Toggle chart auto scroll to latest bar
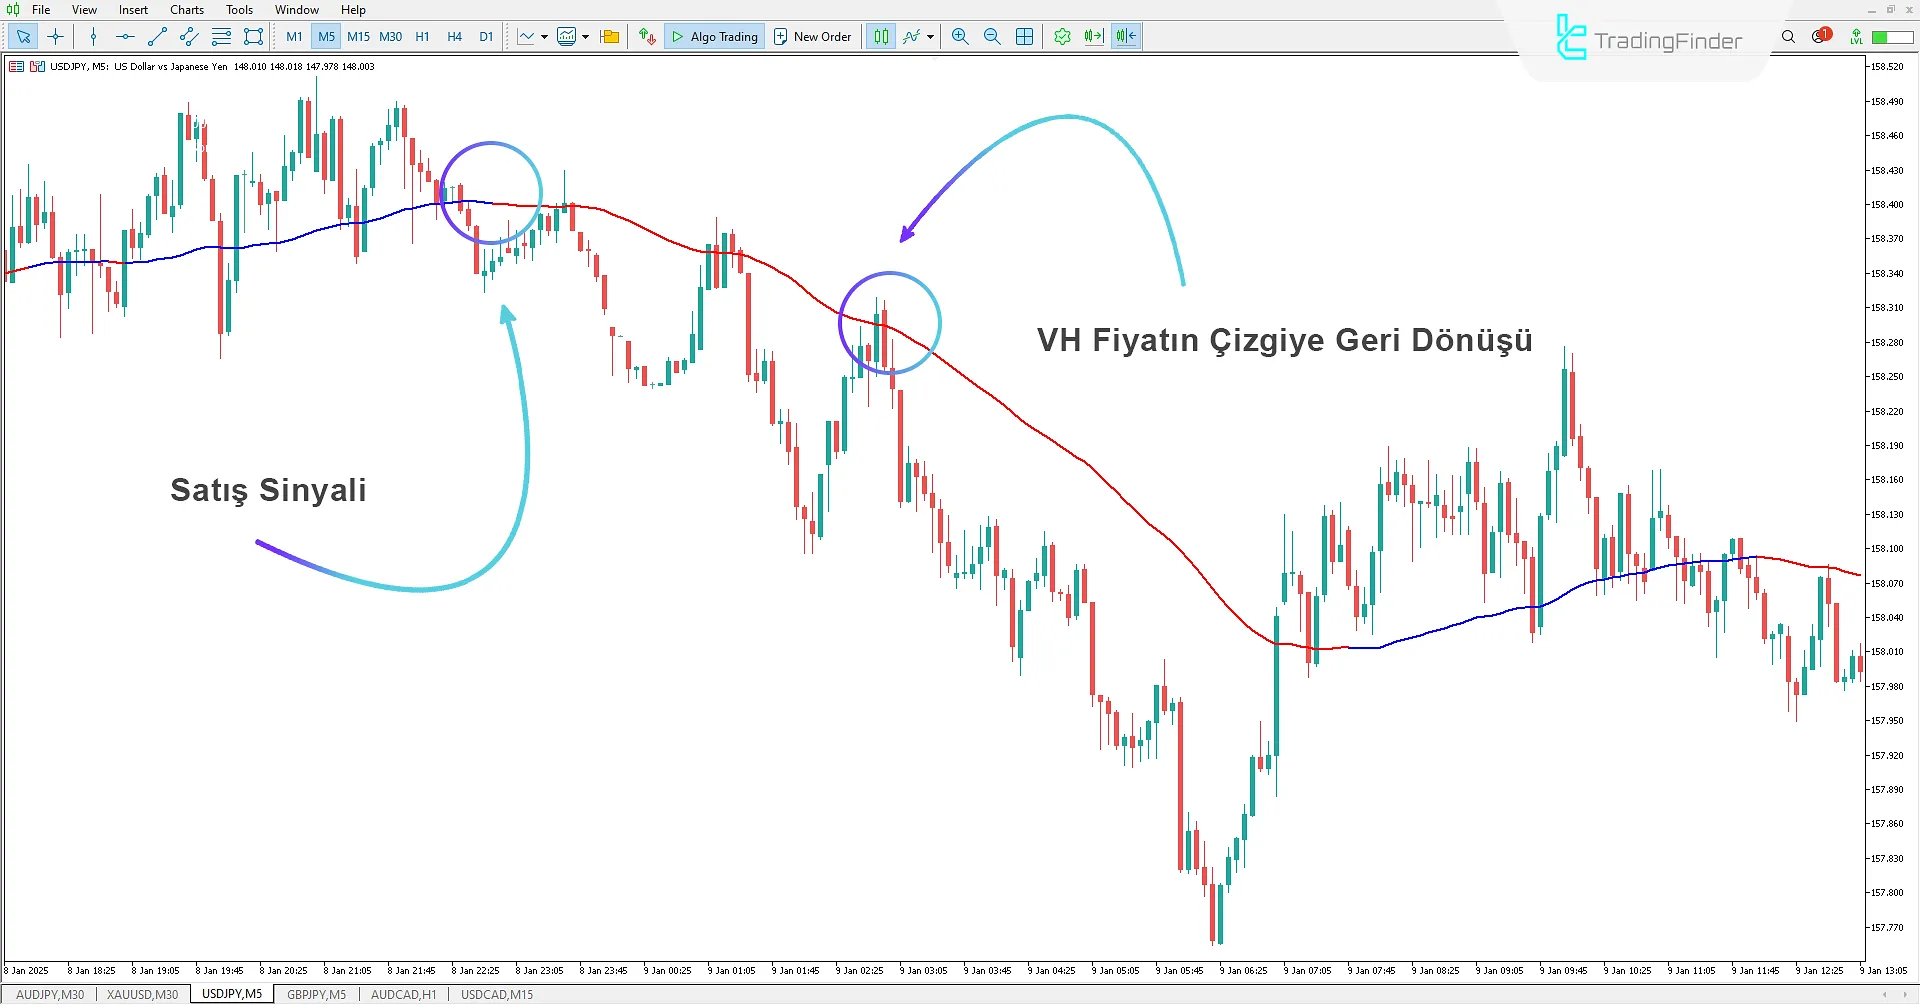 coord(1094,37)
